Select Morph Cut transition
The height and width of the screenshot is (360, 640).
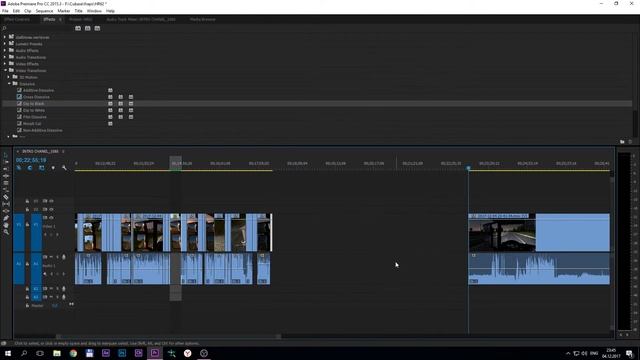pyautogui.click(x=32, y=124)
